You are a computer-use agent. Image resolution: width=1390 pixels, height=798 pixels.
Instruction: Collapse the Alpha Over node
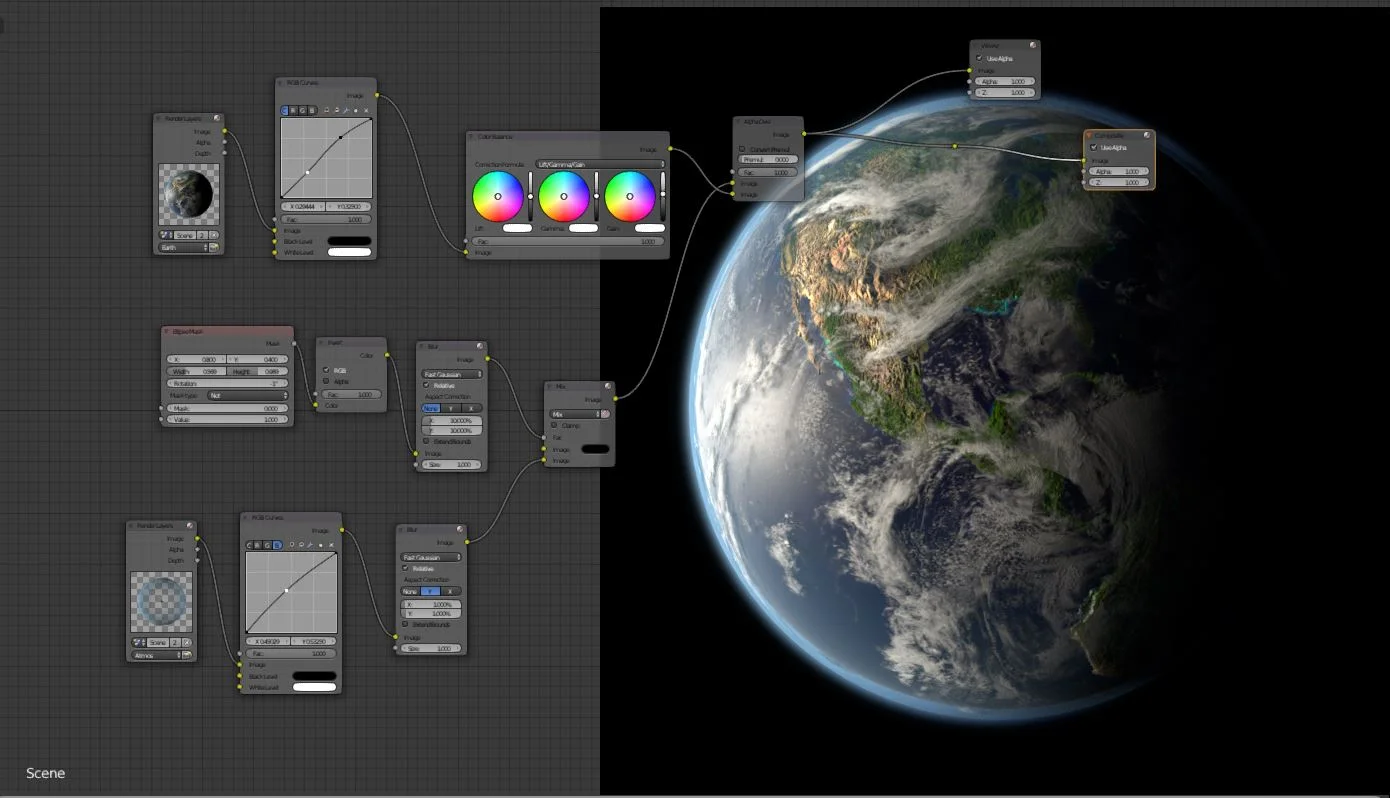point(738,121)
